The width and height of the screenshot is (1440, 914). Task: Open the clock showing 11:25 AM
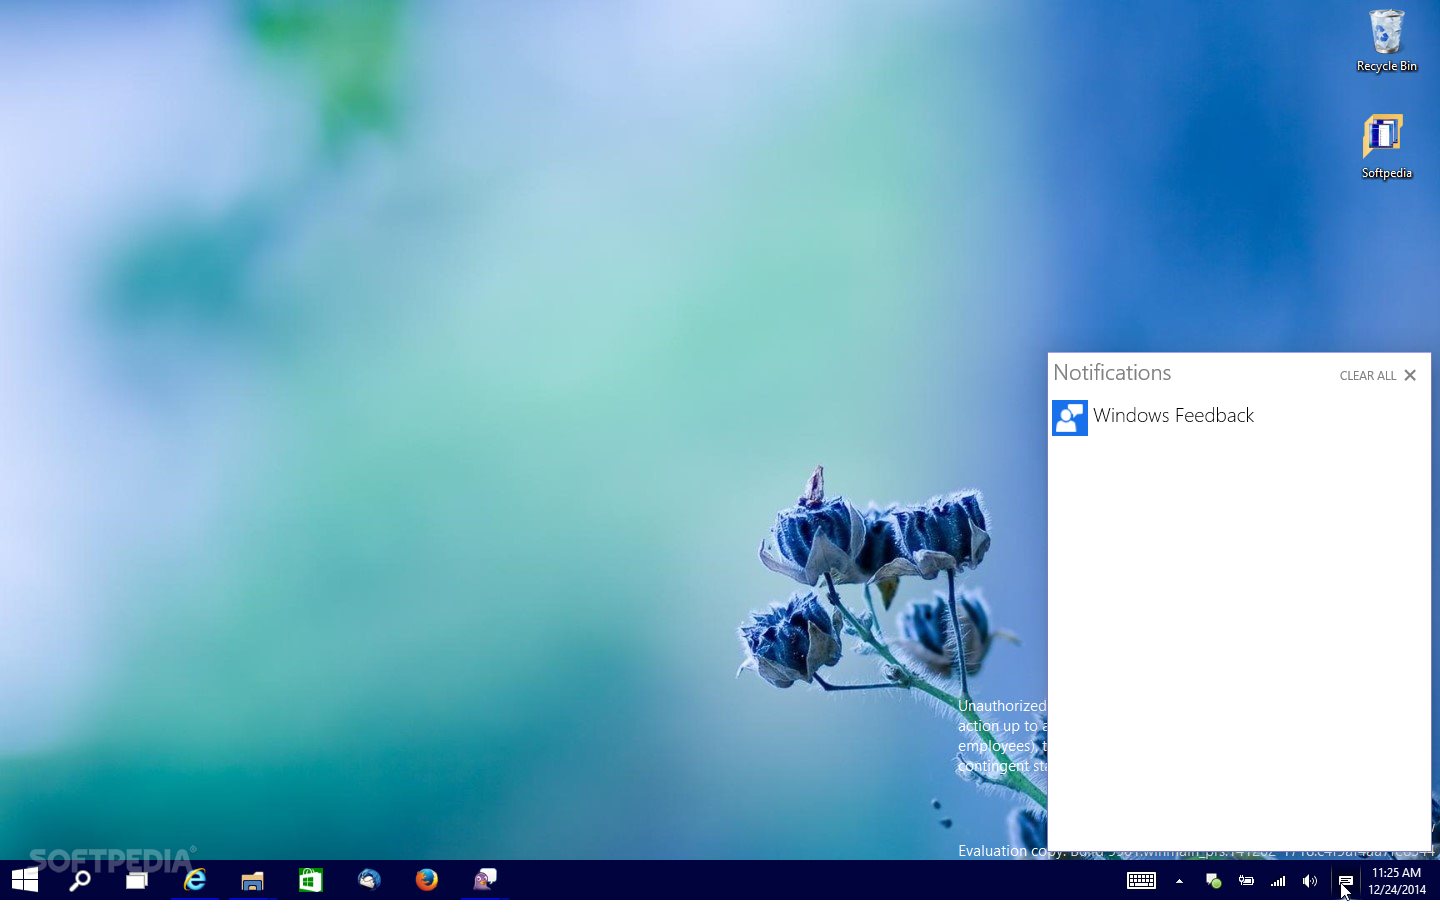(1397, 881)
